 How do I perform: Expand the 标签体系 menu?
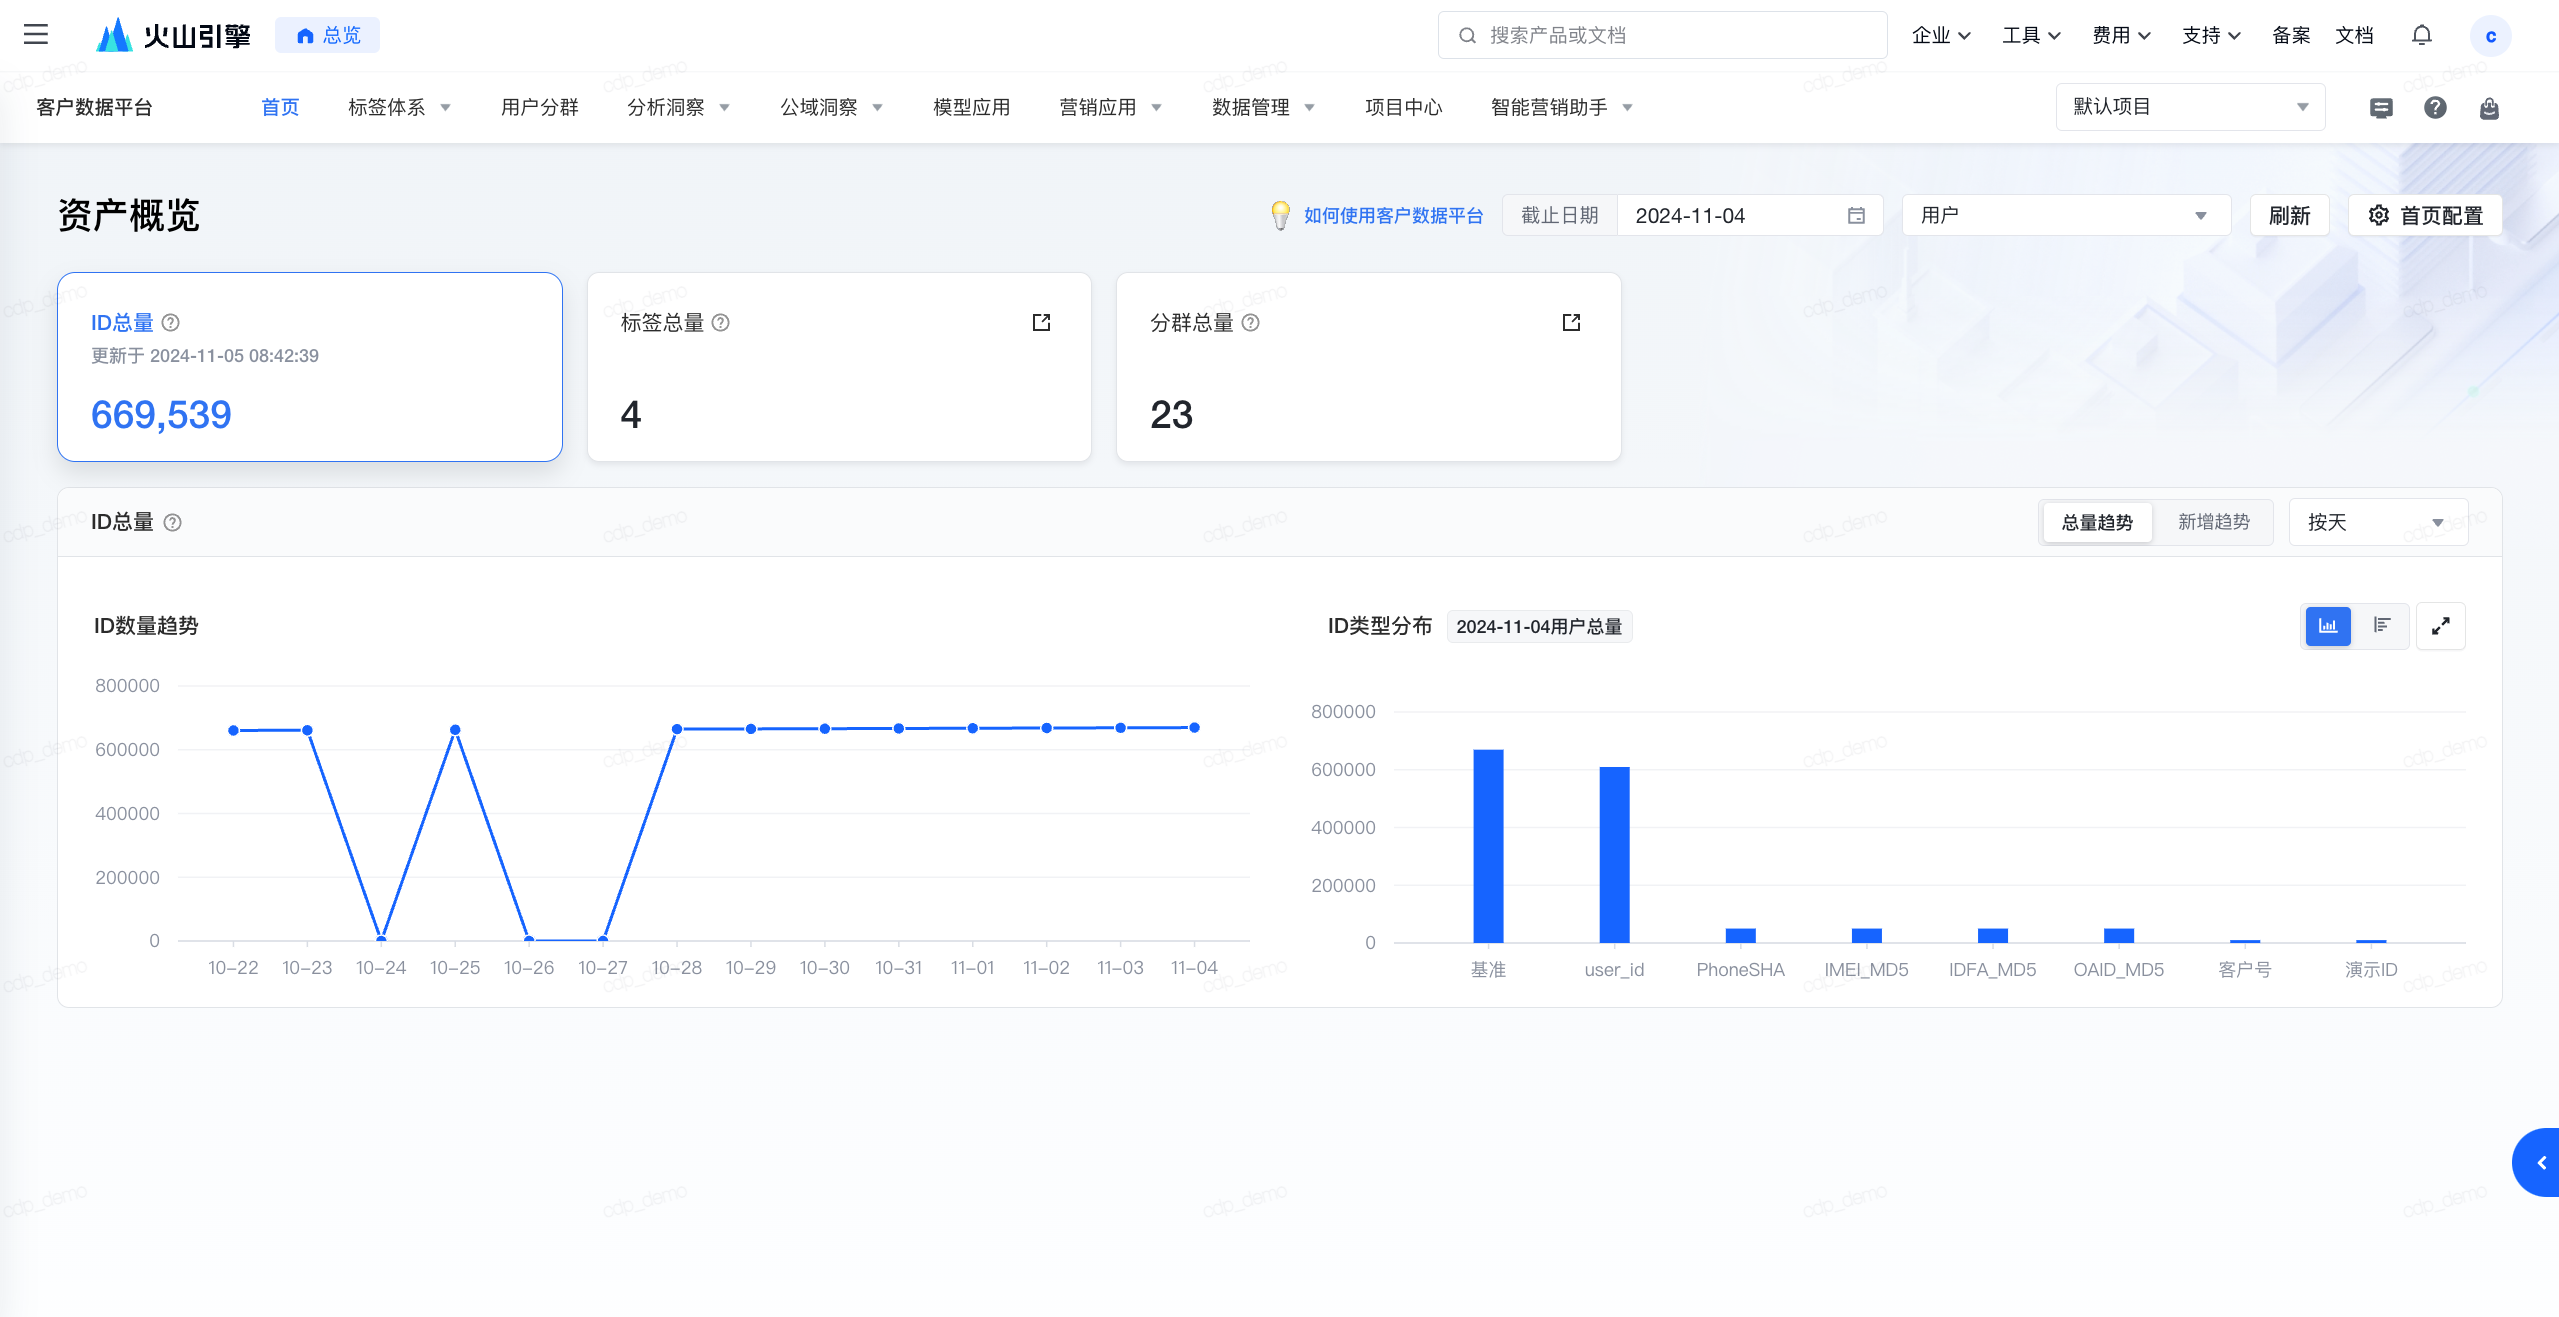399,107
